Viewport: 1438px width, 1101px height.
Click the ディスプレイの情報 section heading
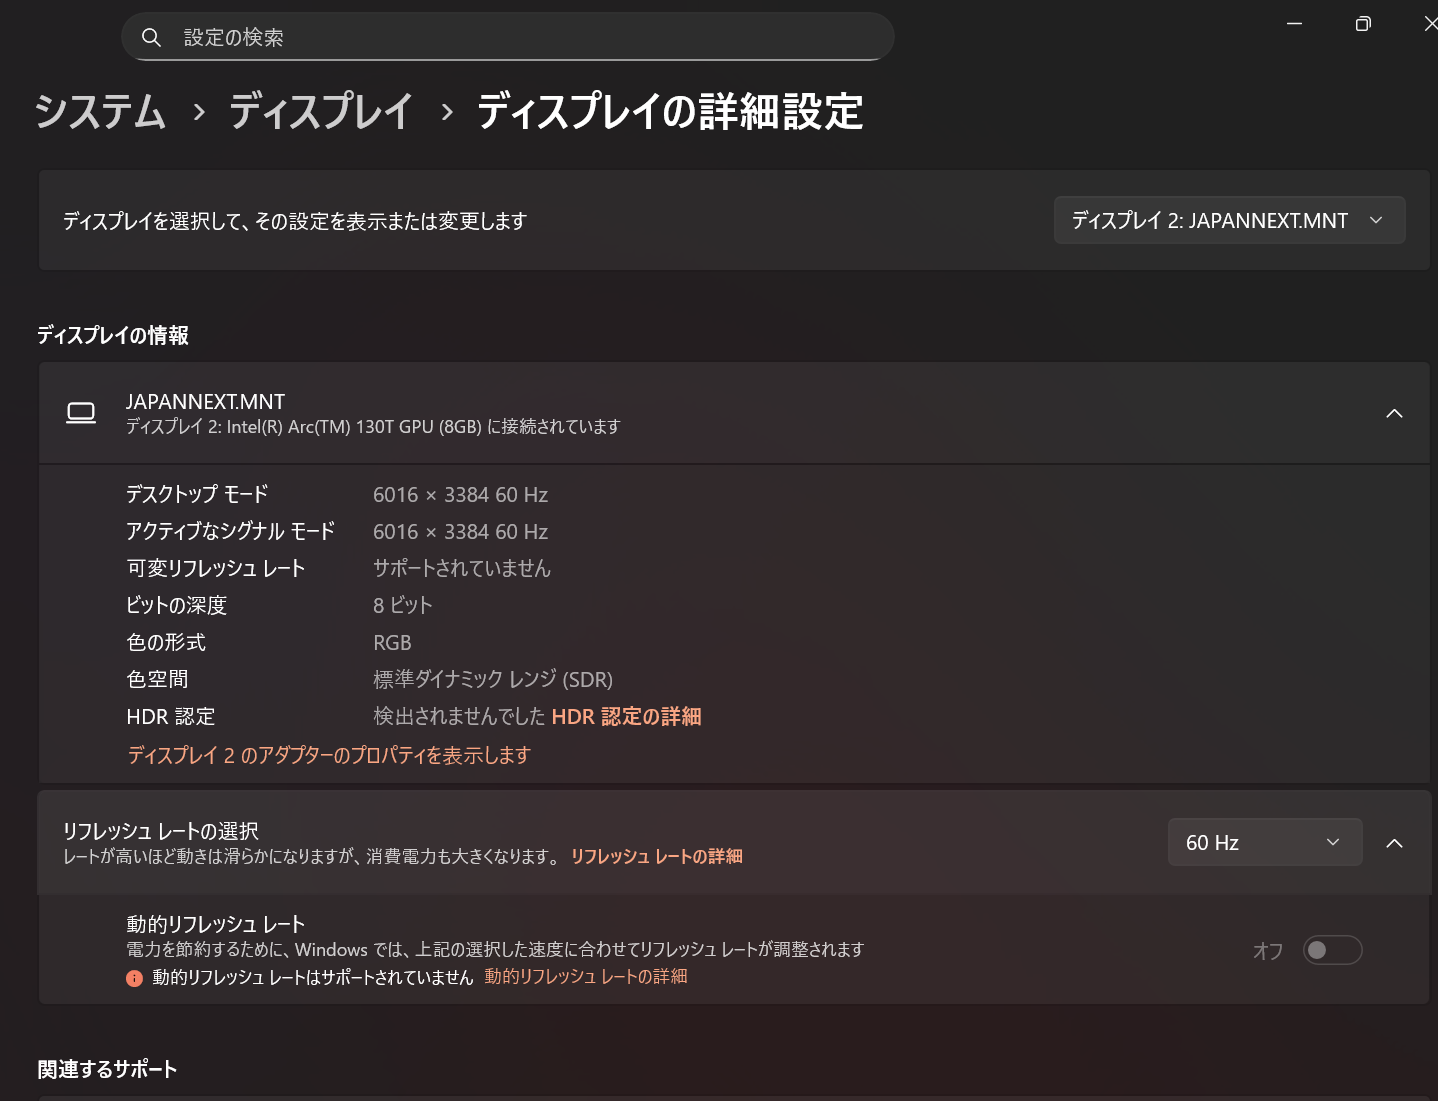[x=113, y=335]
